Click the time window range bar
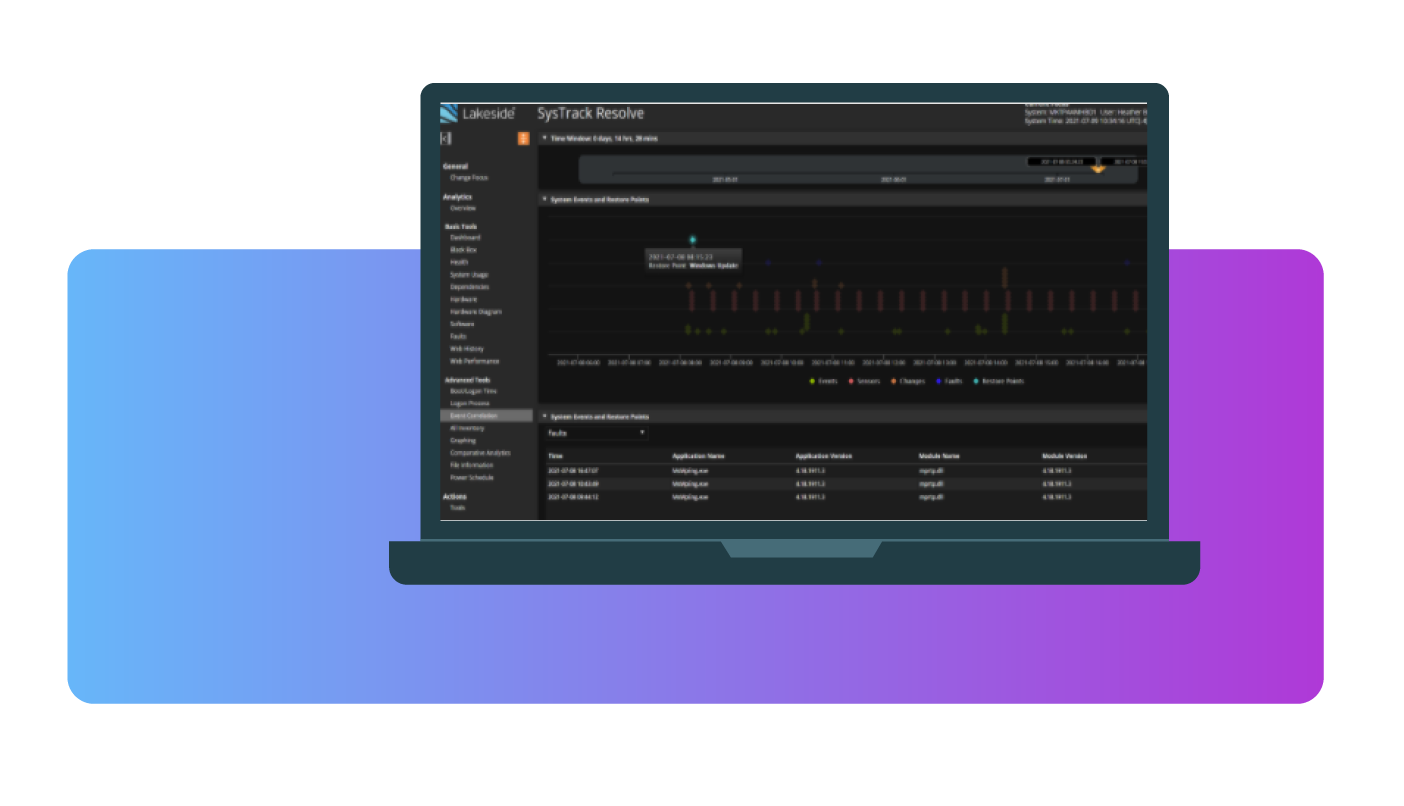This screenshot has height=806, width=1404. 858,169
